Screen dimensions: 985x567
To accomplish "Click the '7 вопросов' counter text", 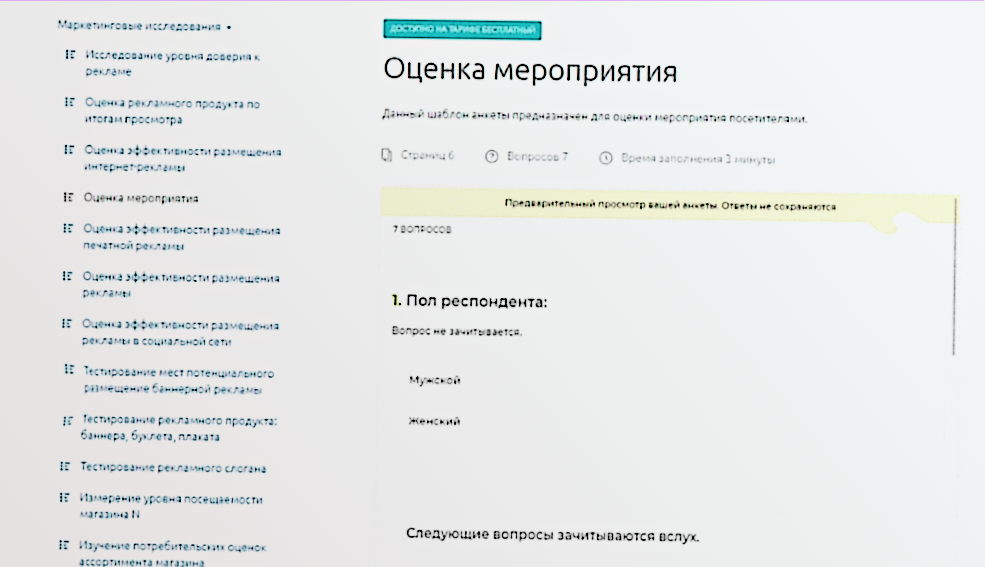I will pyautogui.click(x=422, y=229).
